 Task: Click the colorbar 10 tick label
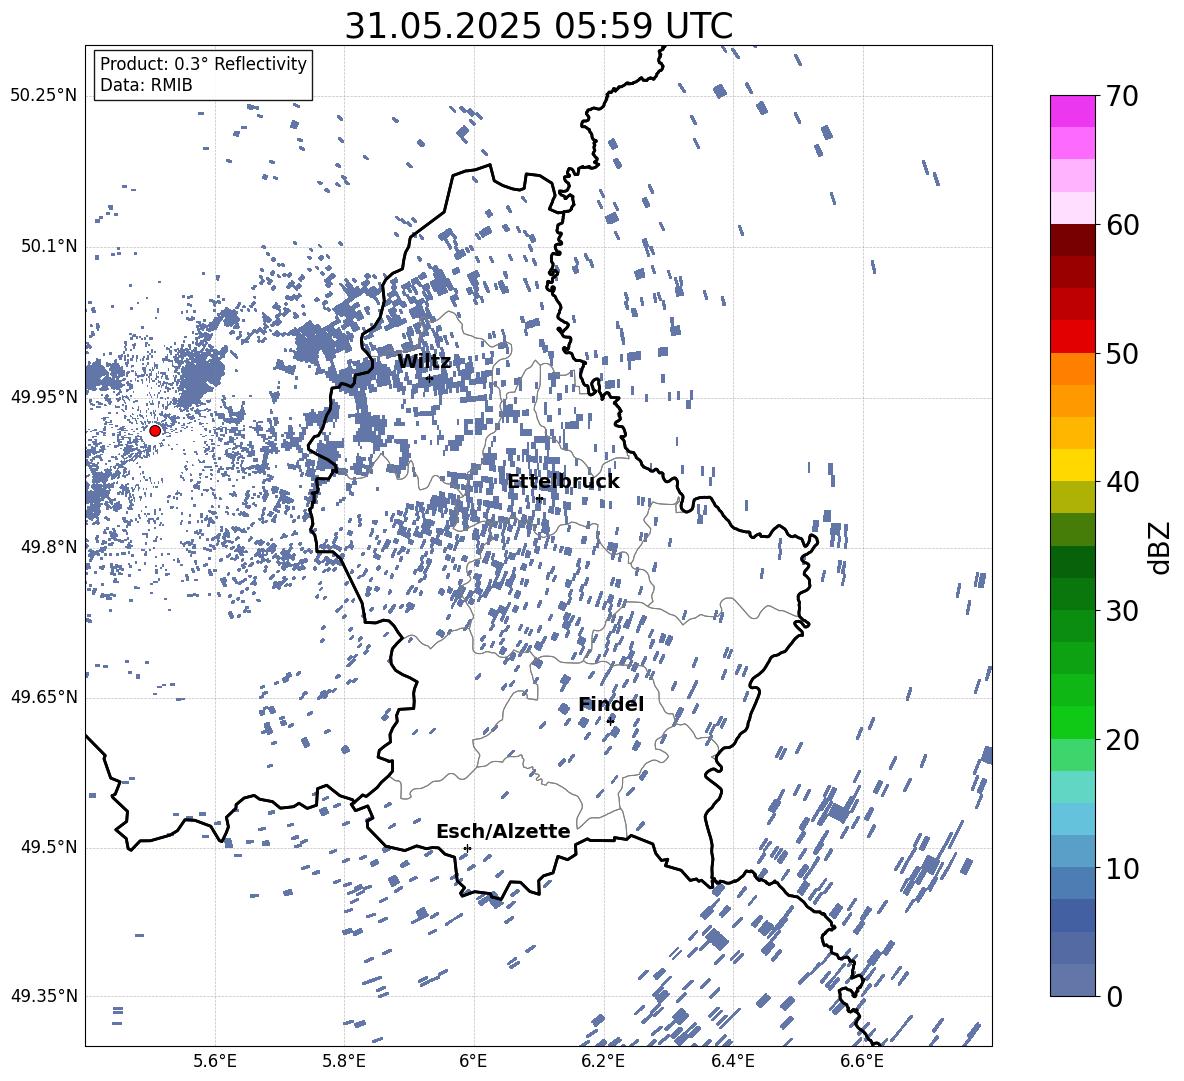point(1122,868)
